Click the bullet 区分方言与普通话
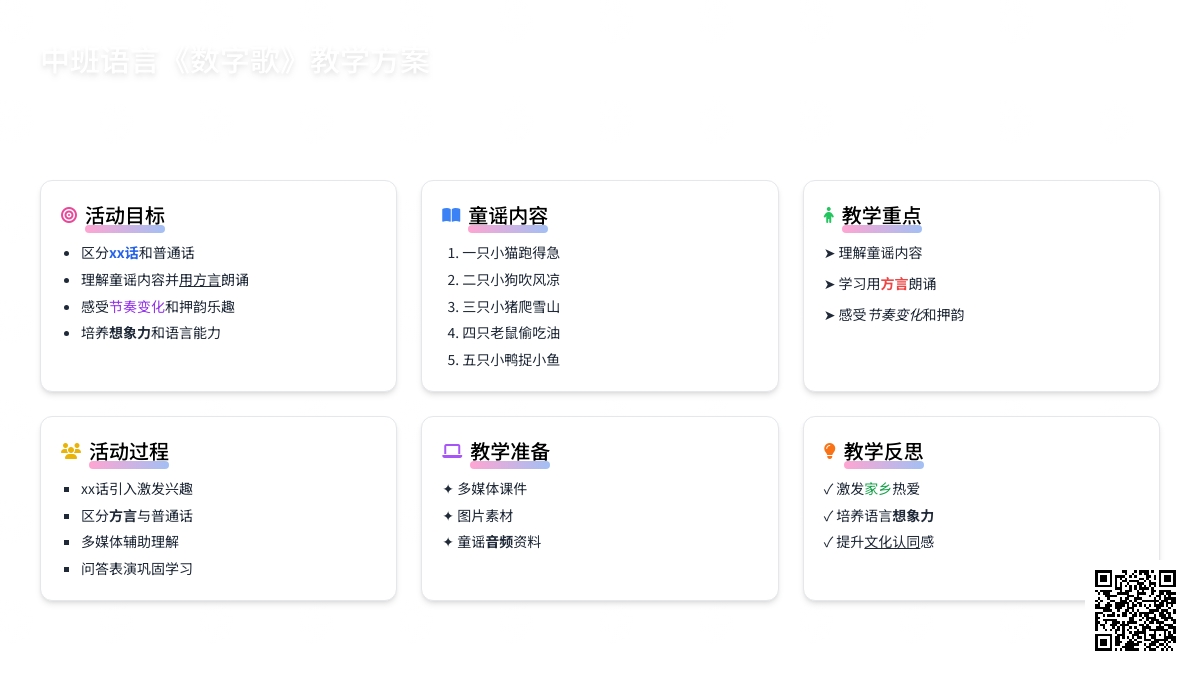 [137, 516]
